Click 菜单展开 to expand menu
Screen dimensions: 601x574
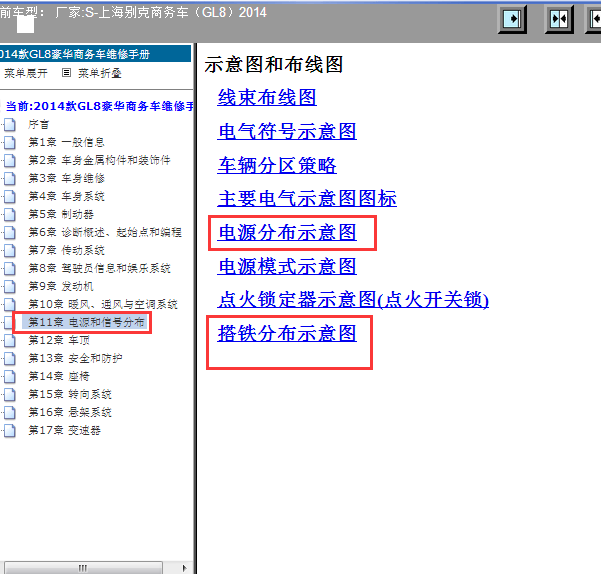click(x=26, y=73)
